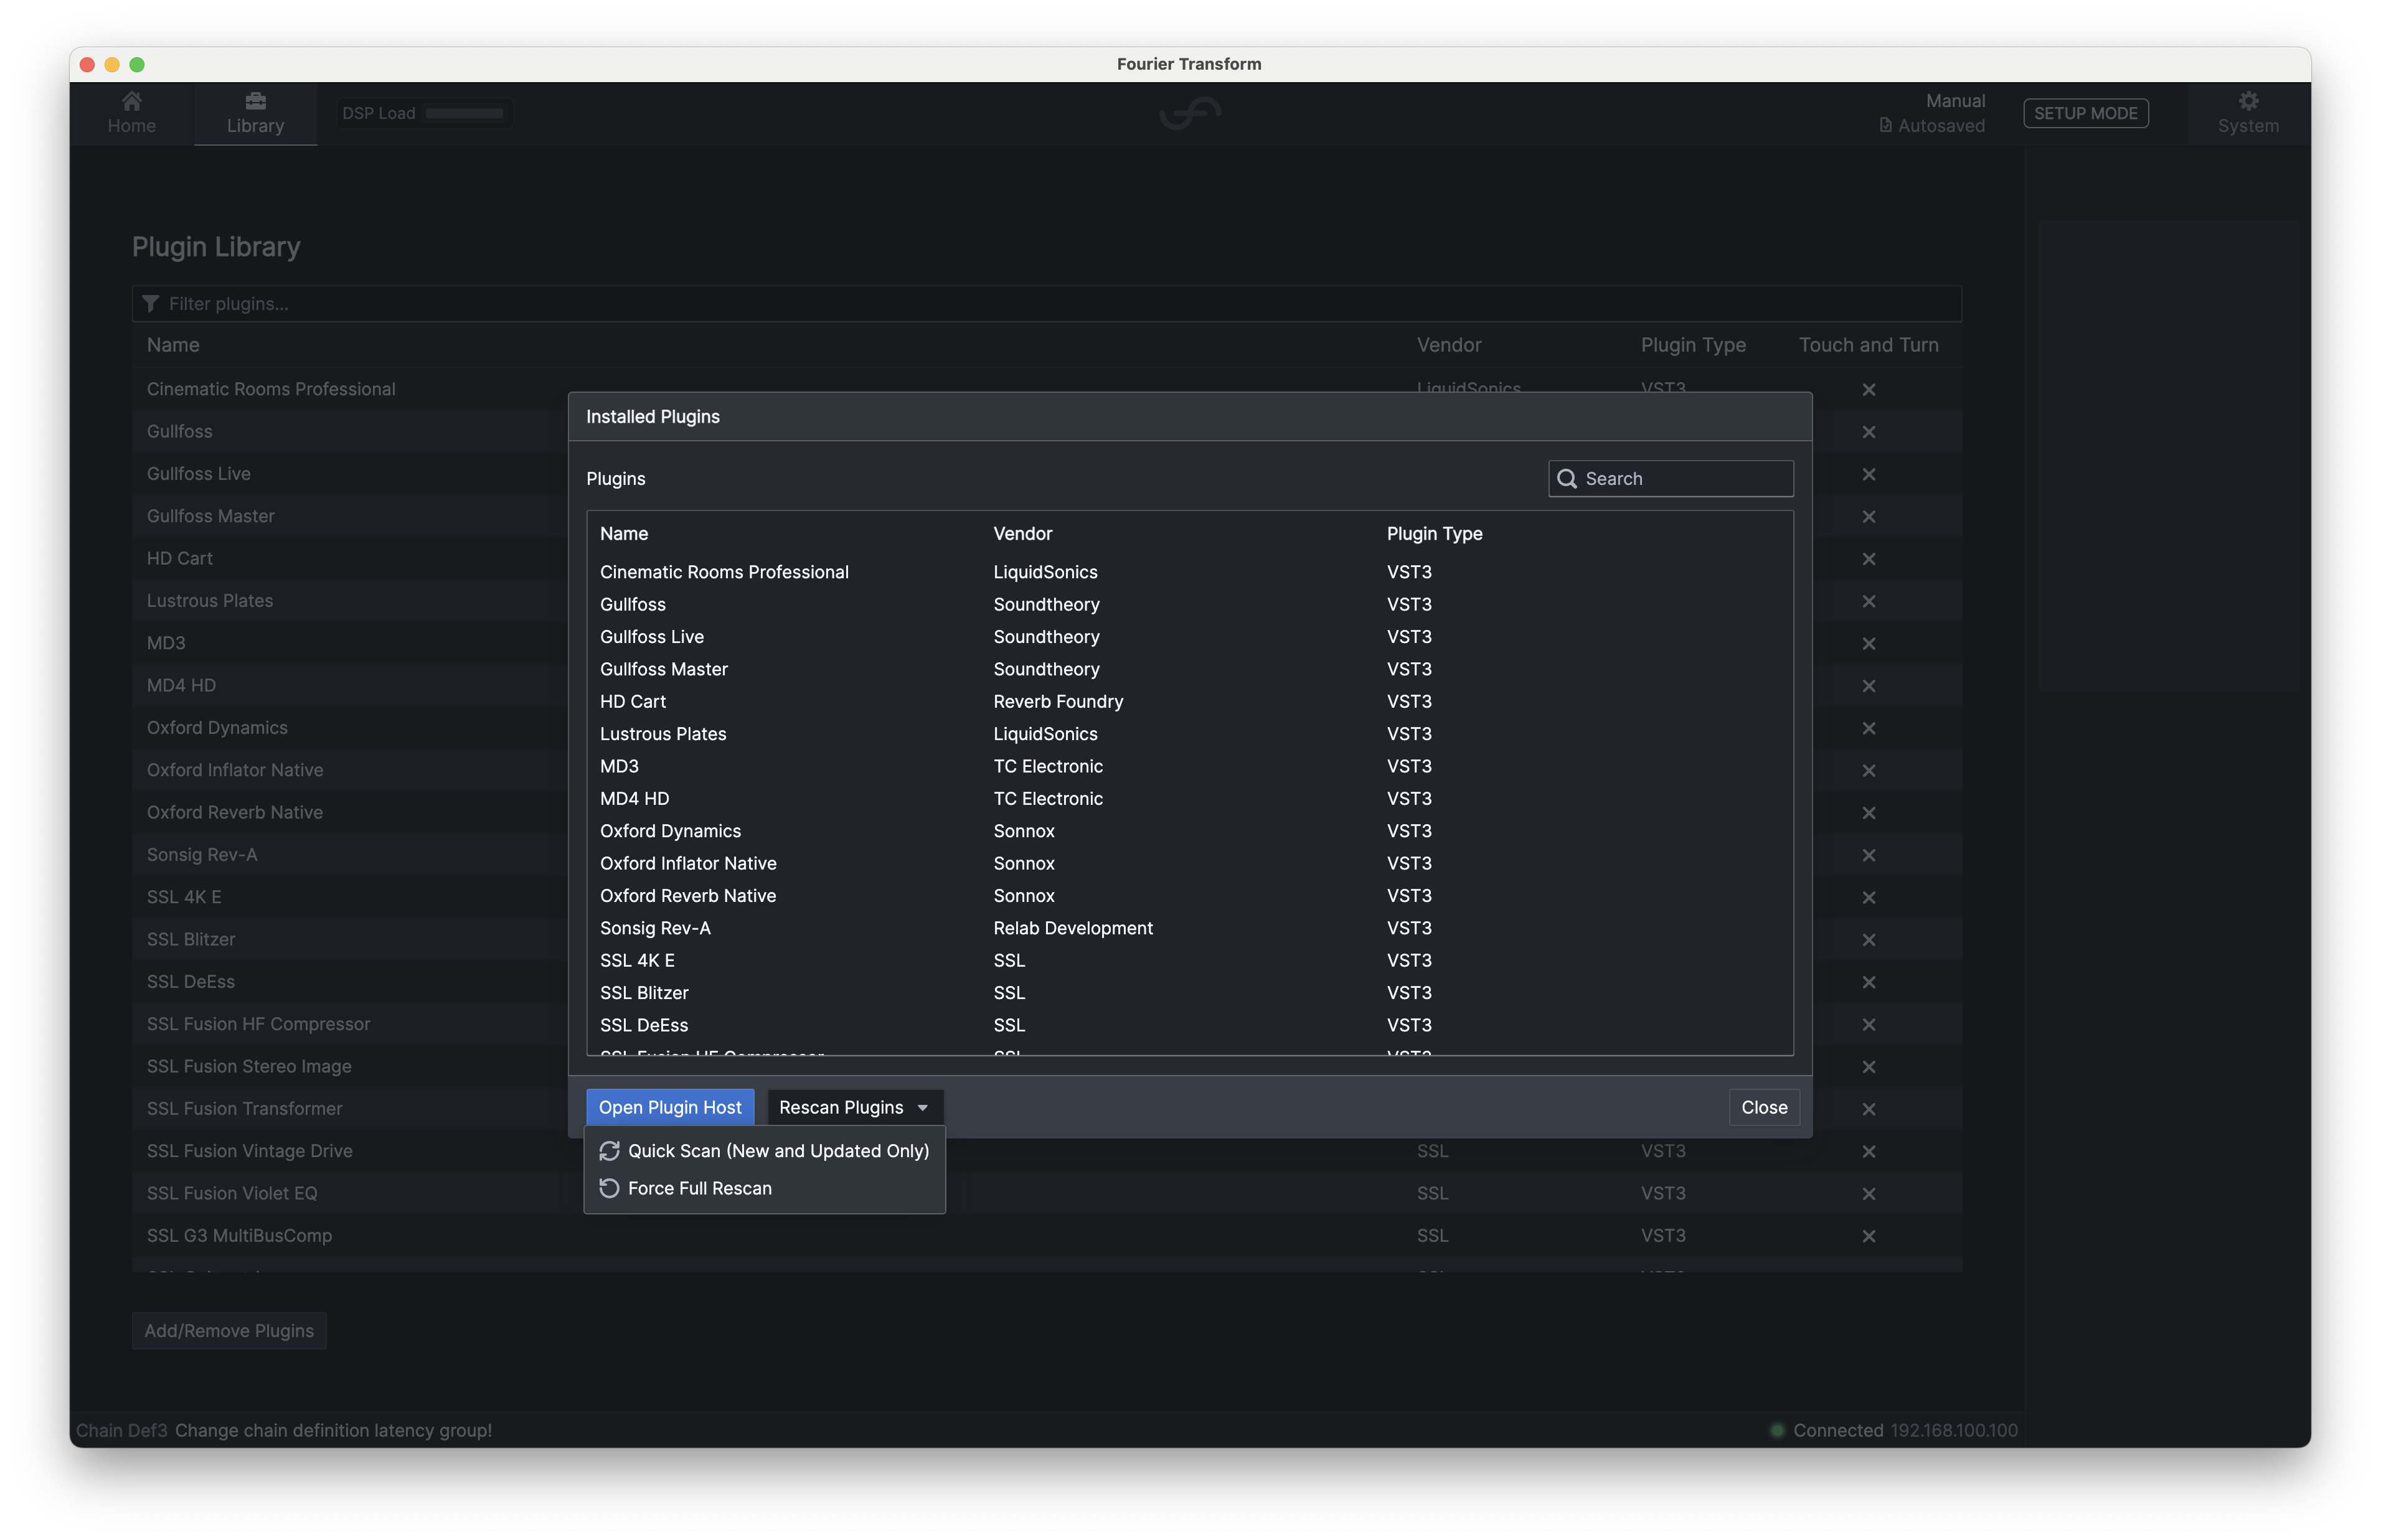Viewport: 2381px width, 1540px height.
Task: Select SSL Blitzer in the dialog list
Action: point(1189,993)
